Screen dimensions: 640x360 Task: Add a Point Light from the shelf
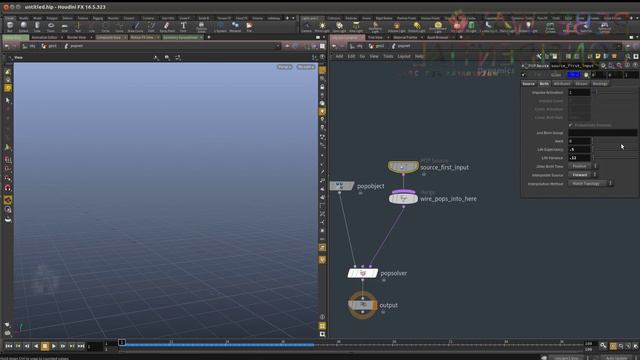[322, 27]
